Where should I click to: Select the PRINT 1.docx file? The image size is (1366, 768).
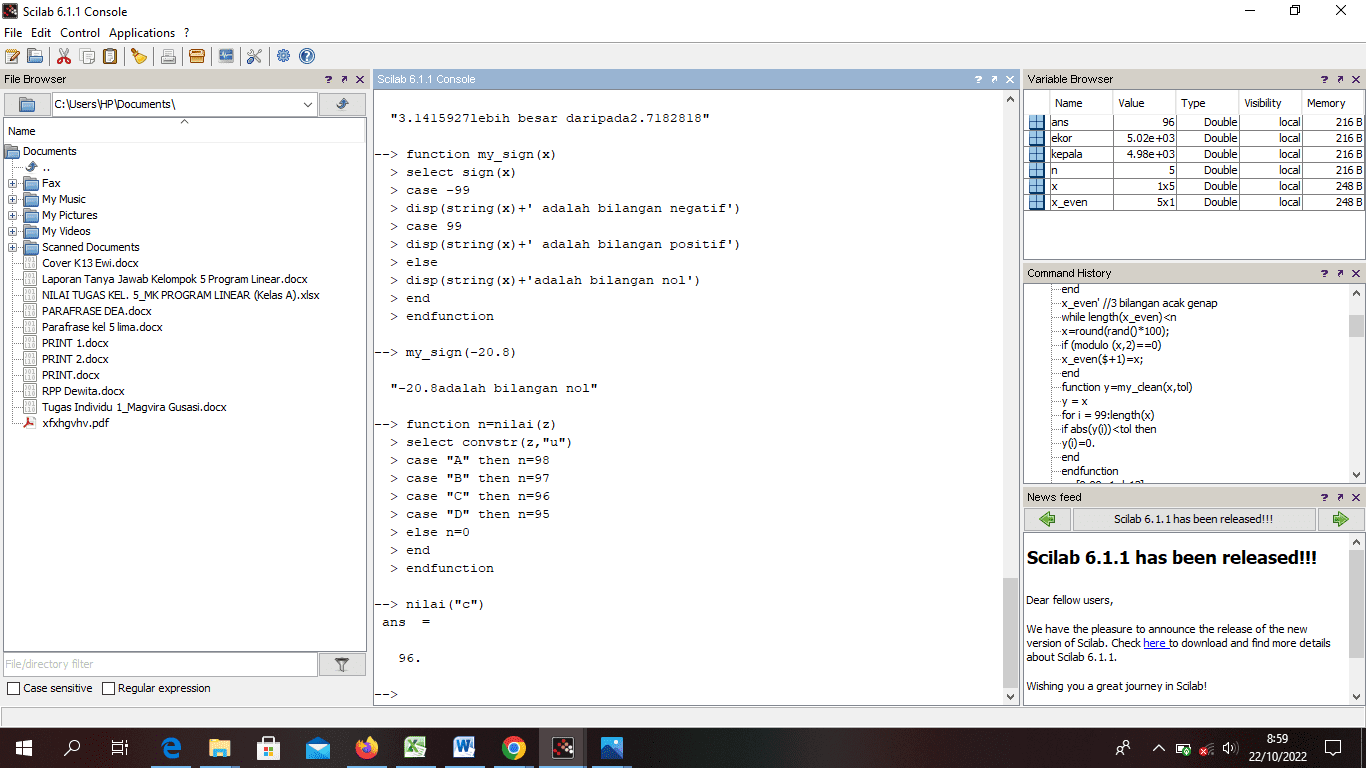[75, 343]
